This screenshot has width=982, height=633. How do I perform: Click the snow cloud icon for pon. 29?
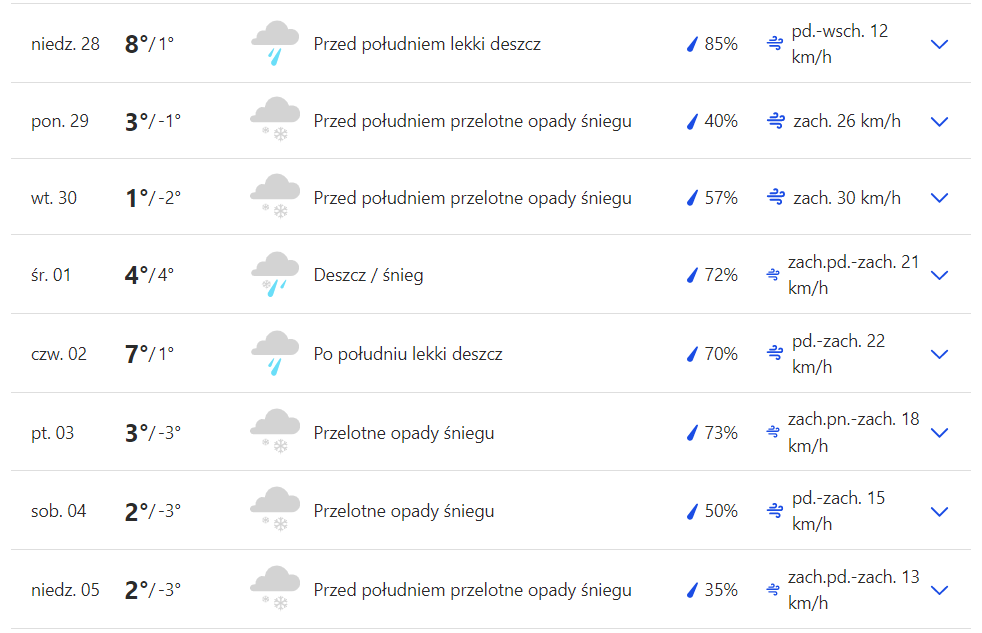(x=274, y=121)
